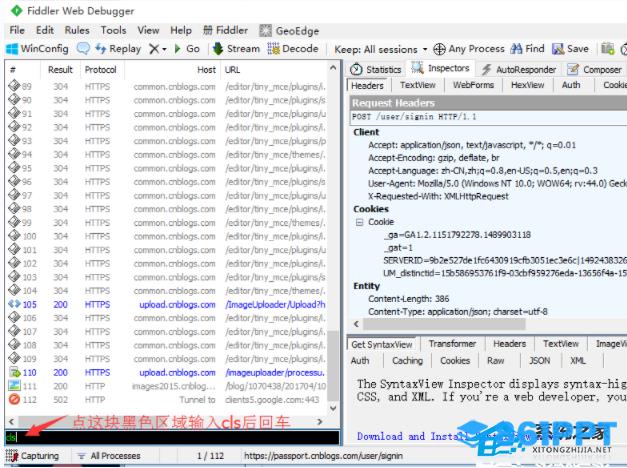Select session 104 themes row

[167, 291]
